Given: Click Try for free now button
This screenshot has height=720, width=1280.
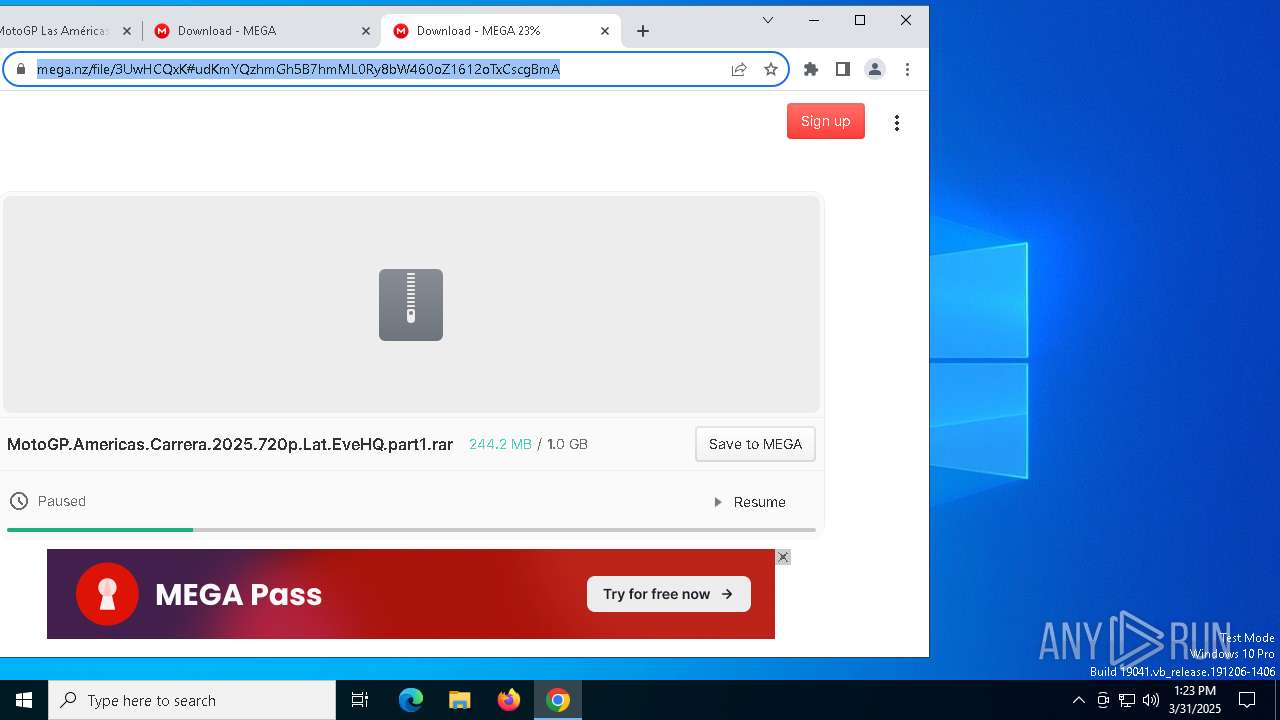Looking at the screenshot, I should click(669, 594).
